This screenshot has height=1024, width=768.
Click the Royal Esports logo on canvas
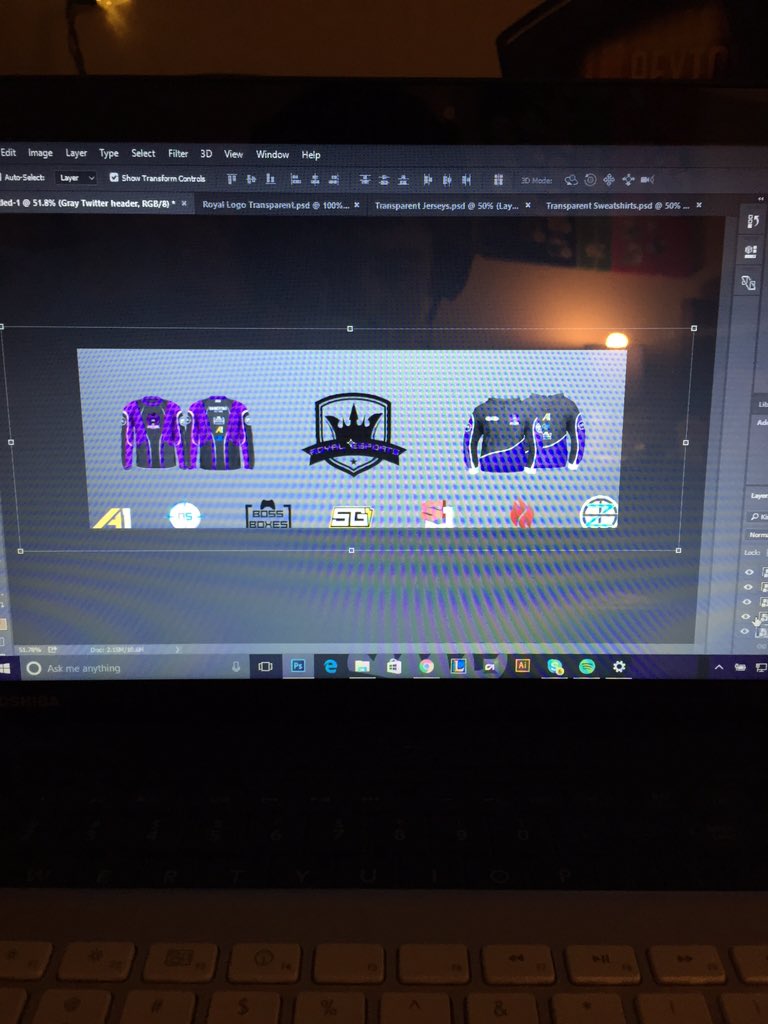click(x=353, y=433)
